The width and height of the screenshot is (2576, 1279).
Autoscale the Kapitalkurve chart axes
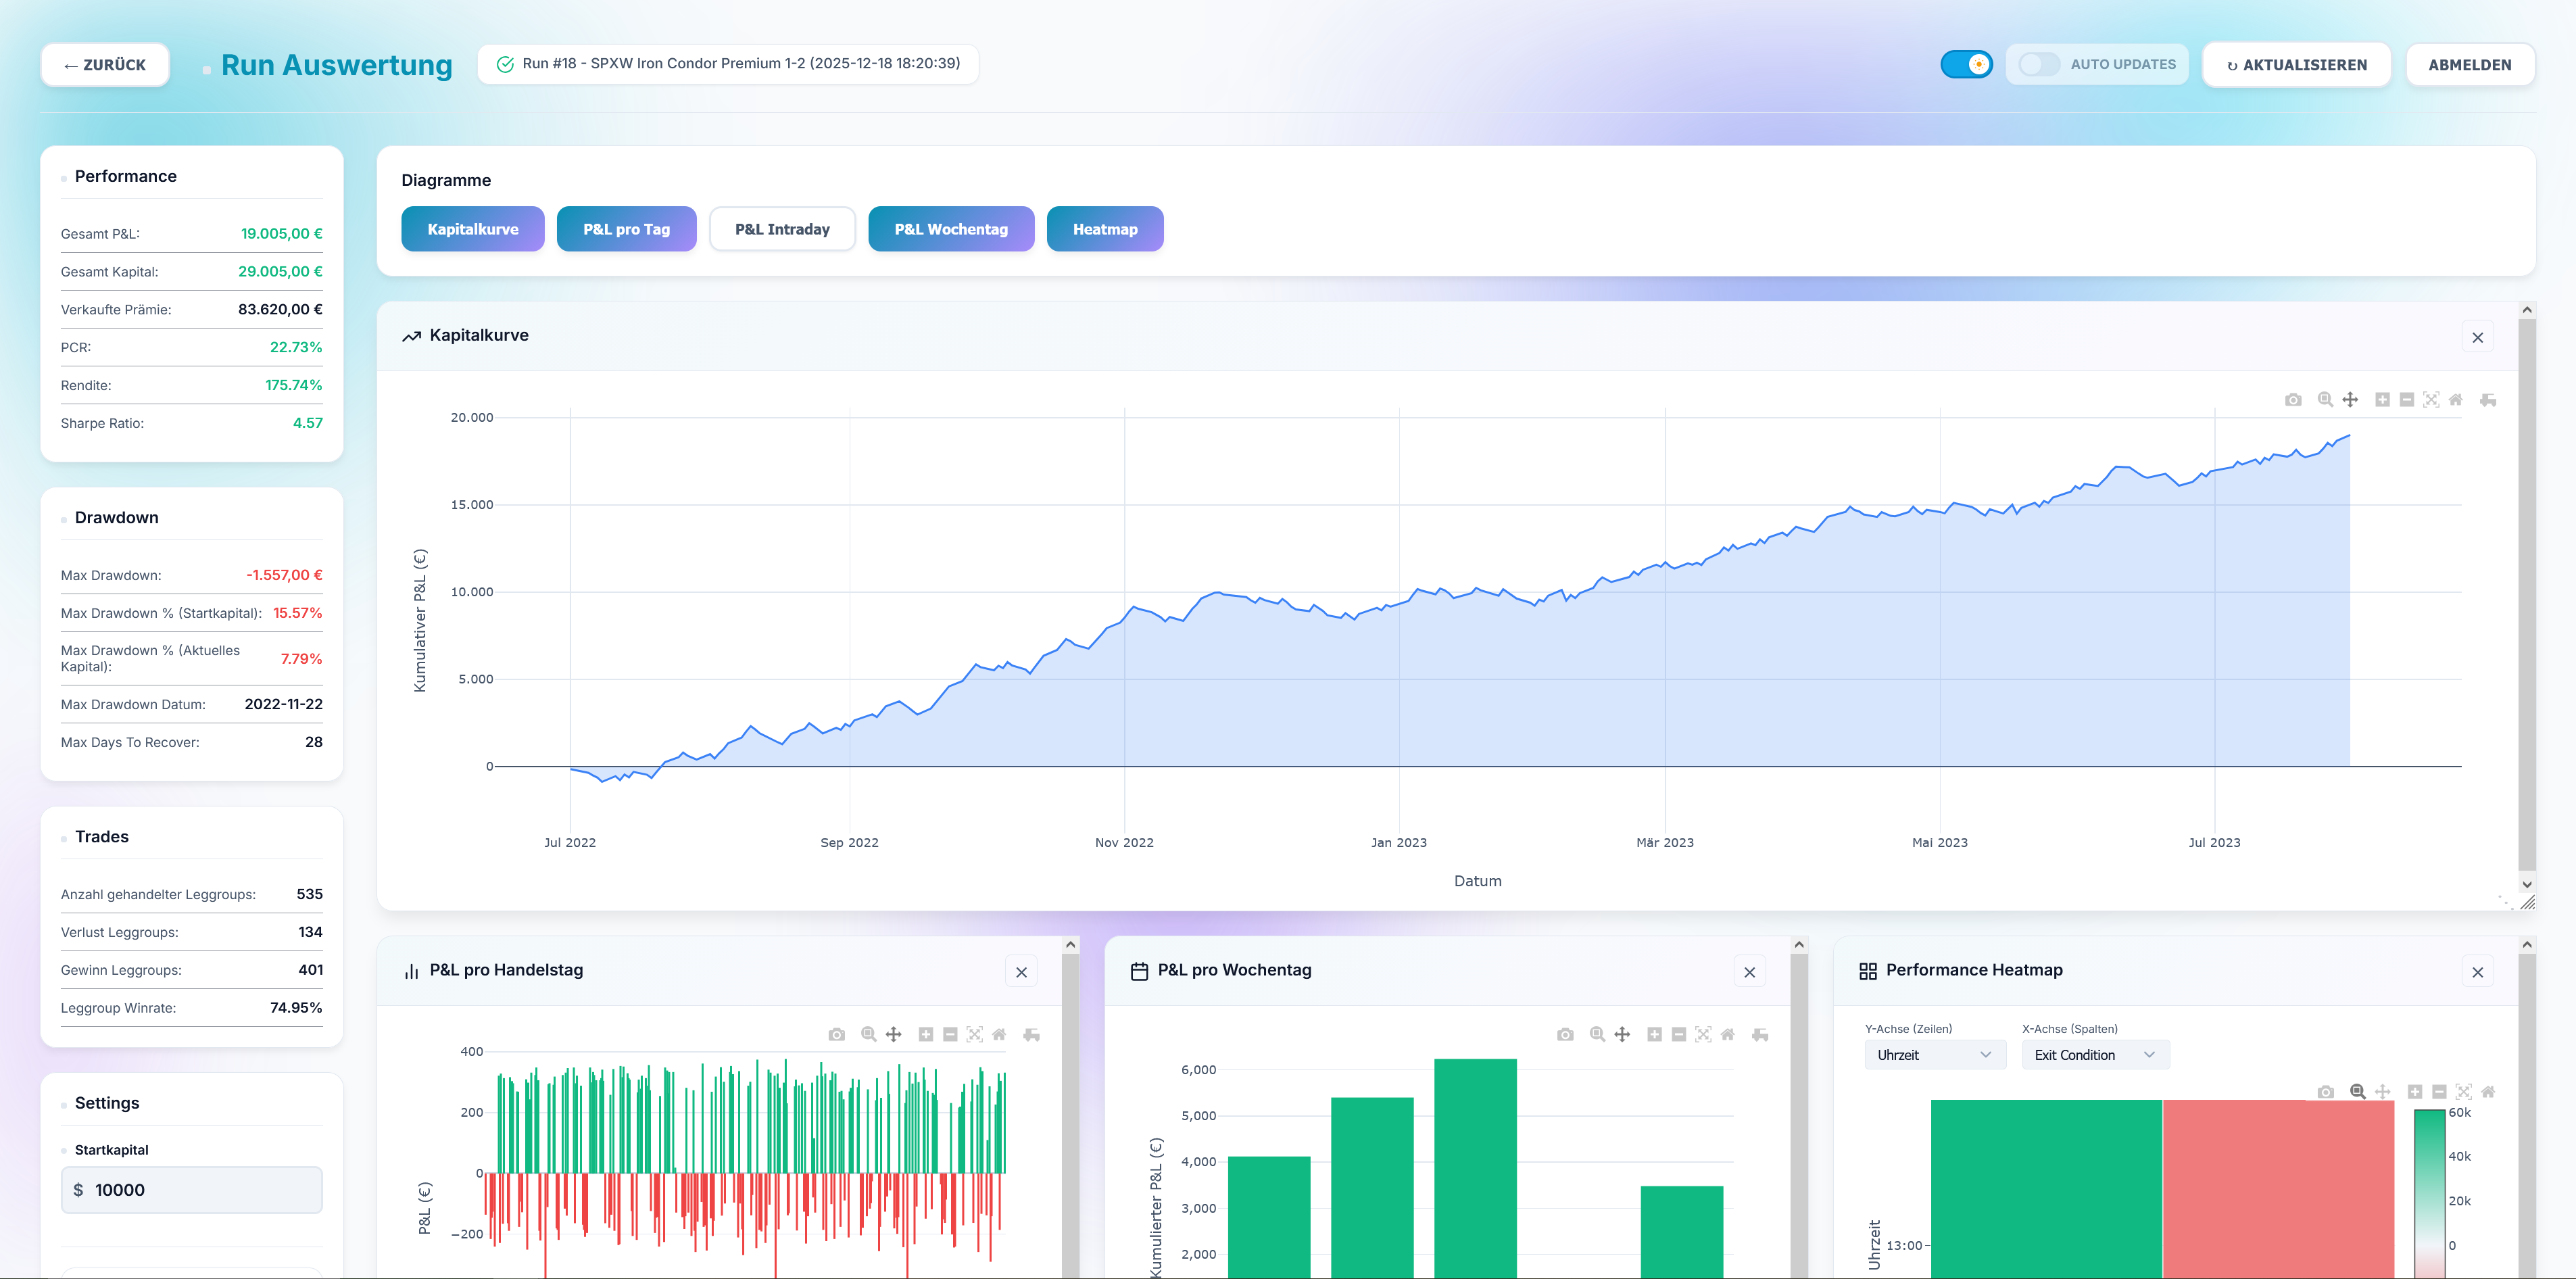[x=2431, y=400]
